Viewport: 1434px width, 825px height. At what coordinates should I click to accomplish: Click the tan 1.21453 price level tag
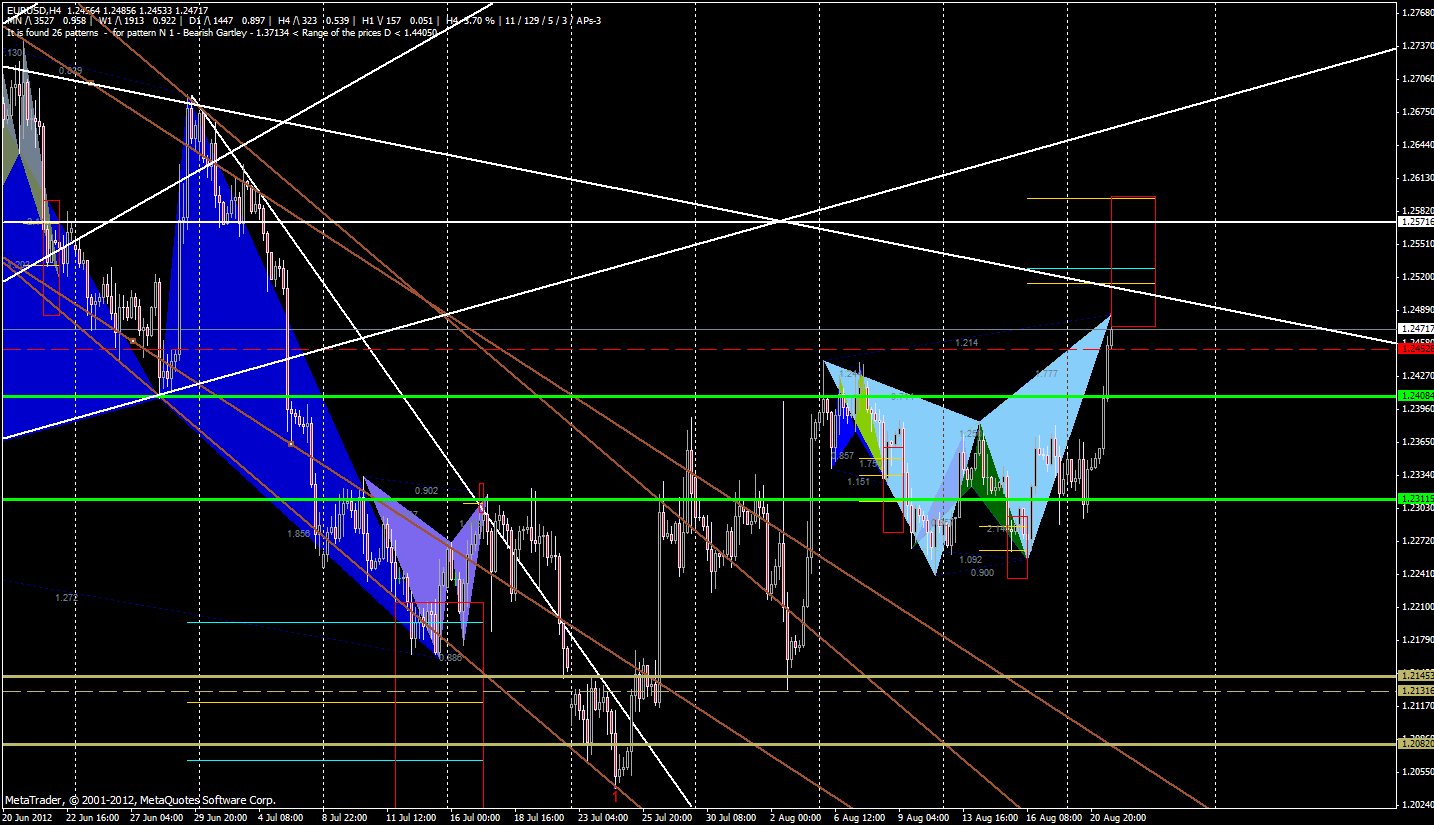pyautogui.click(x=1416, y=676)
